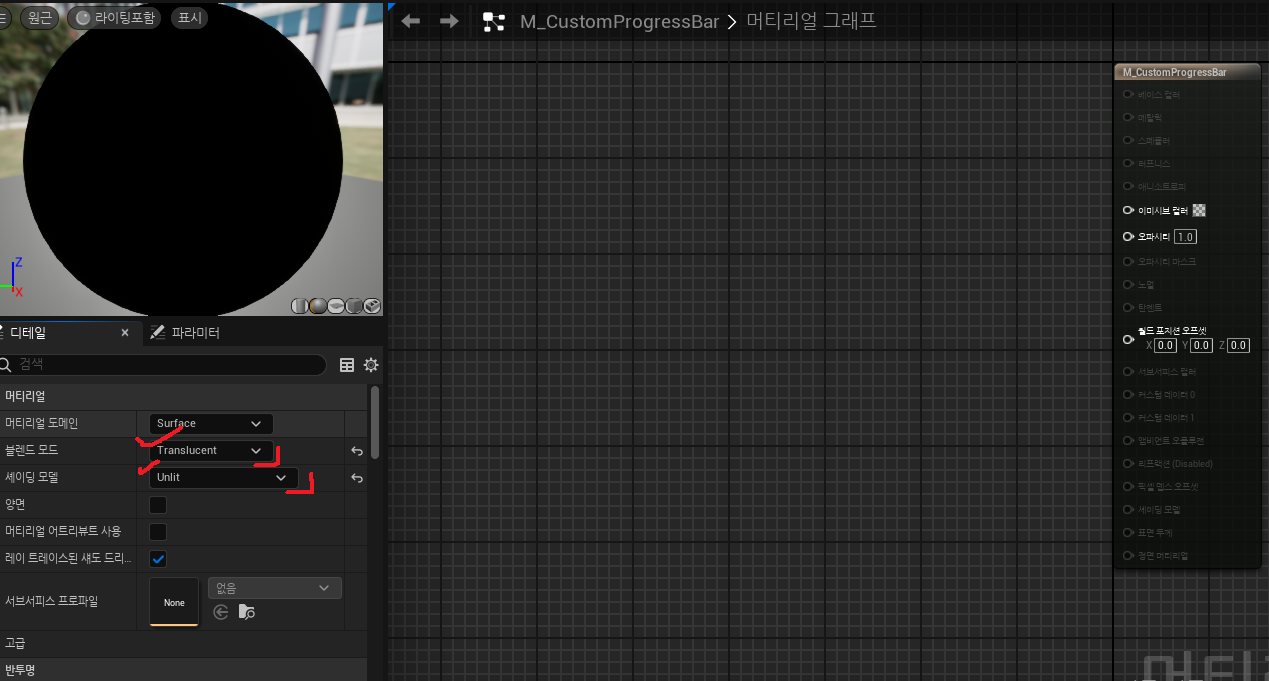Use selected asset for 서브서피스 프로파일
This screenshot has height=681, width=1269.
pos(221,612)
